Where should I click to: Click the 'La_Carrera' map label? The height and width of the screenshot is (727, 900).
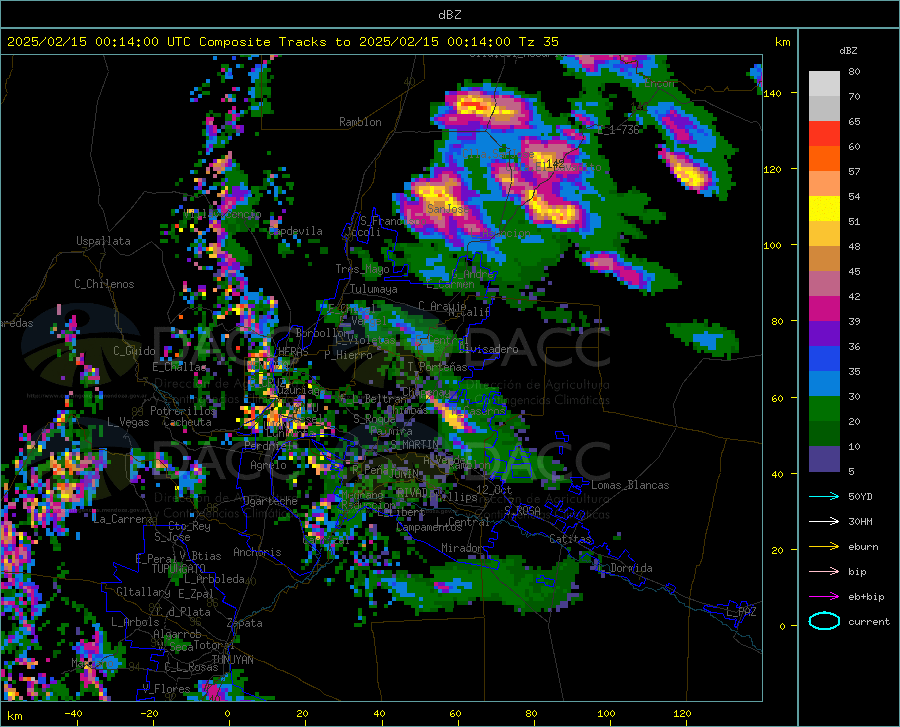(x=123, y=519)
